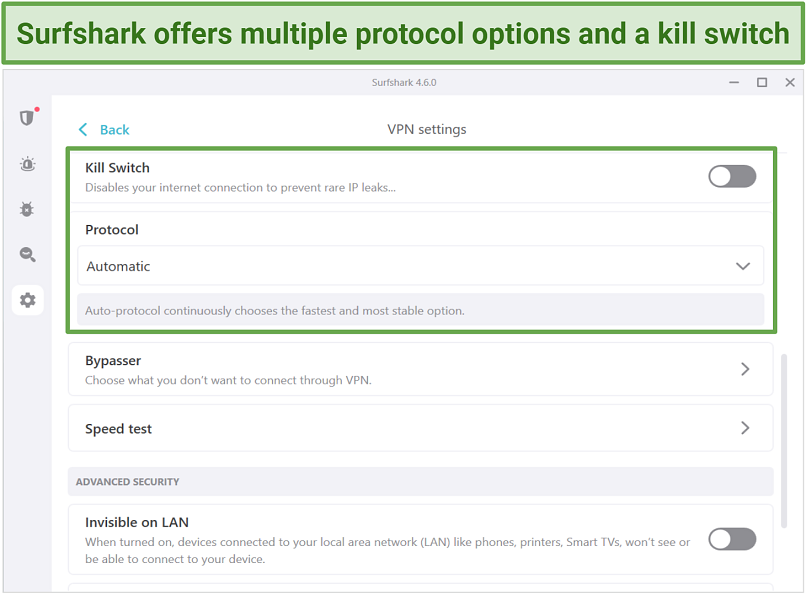Image resolution: width=806 pixels, height=595 pixels.
Task: Minimize the Surfshark window
Action: [733, 82]
